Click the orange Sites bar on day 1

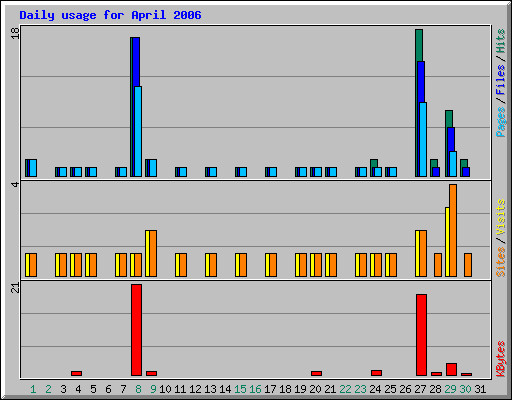tap(33, 265)
